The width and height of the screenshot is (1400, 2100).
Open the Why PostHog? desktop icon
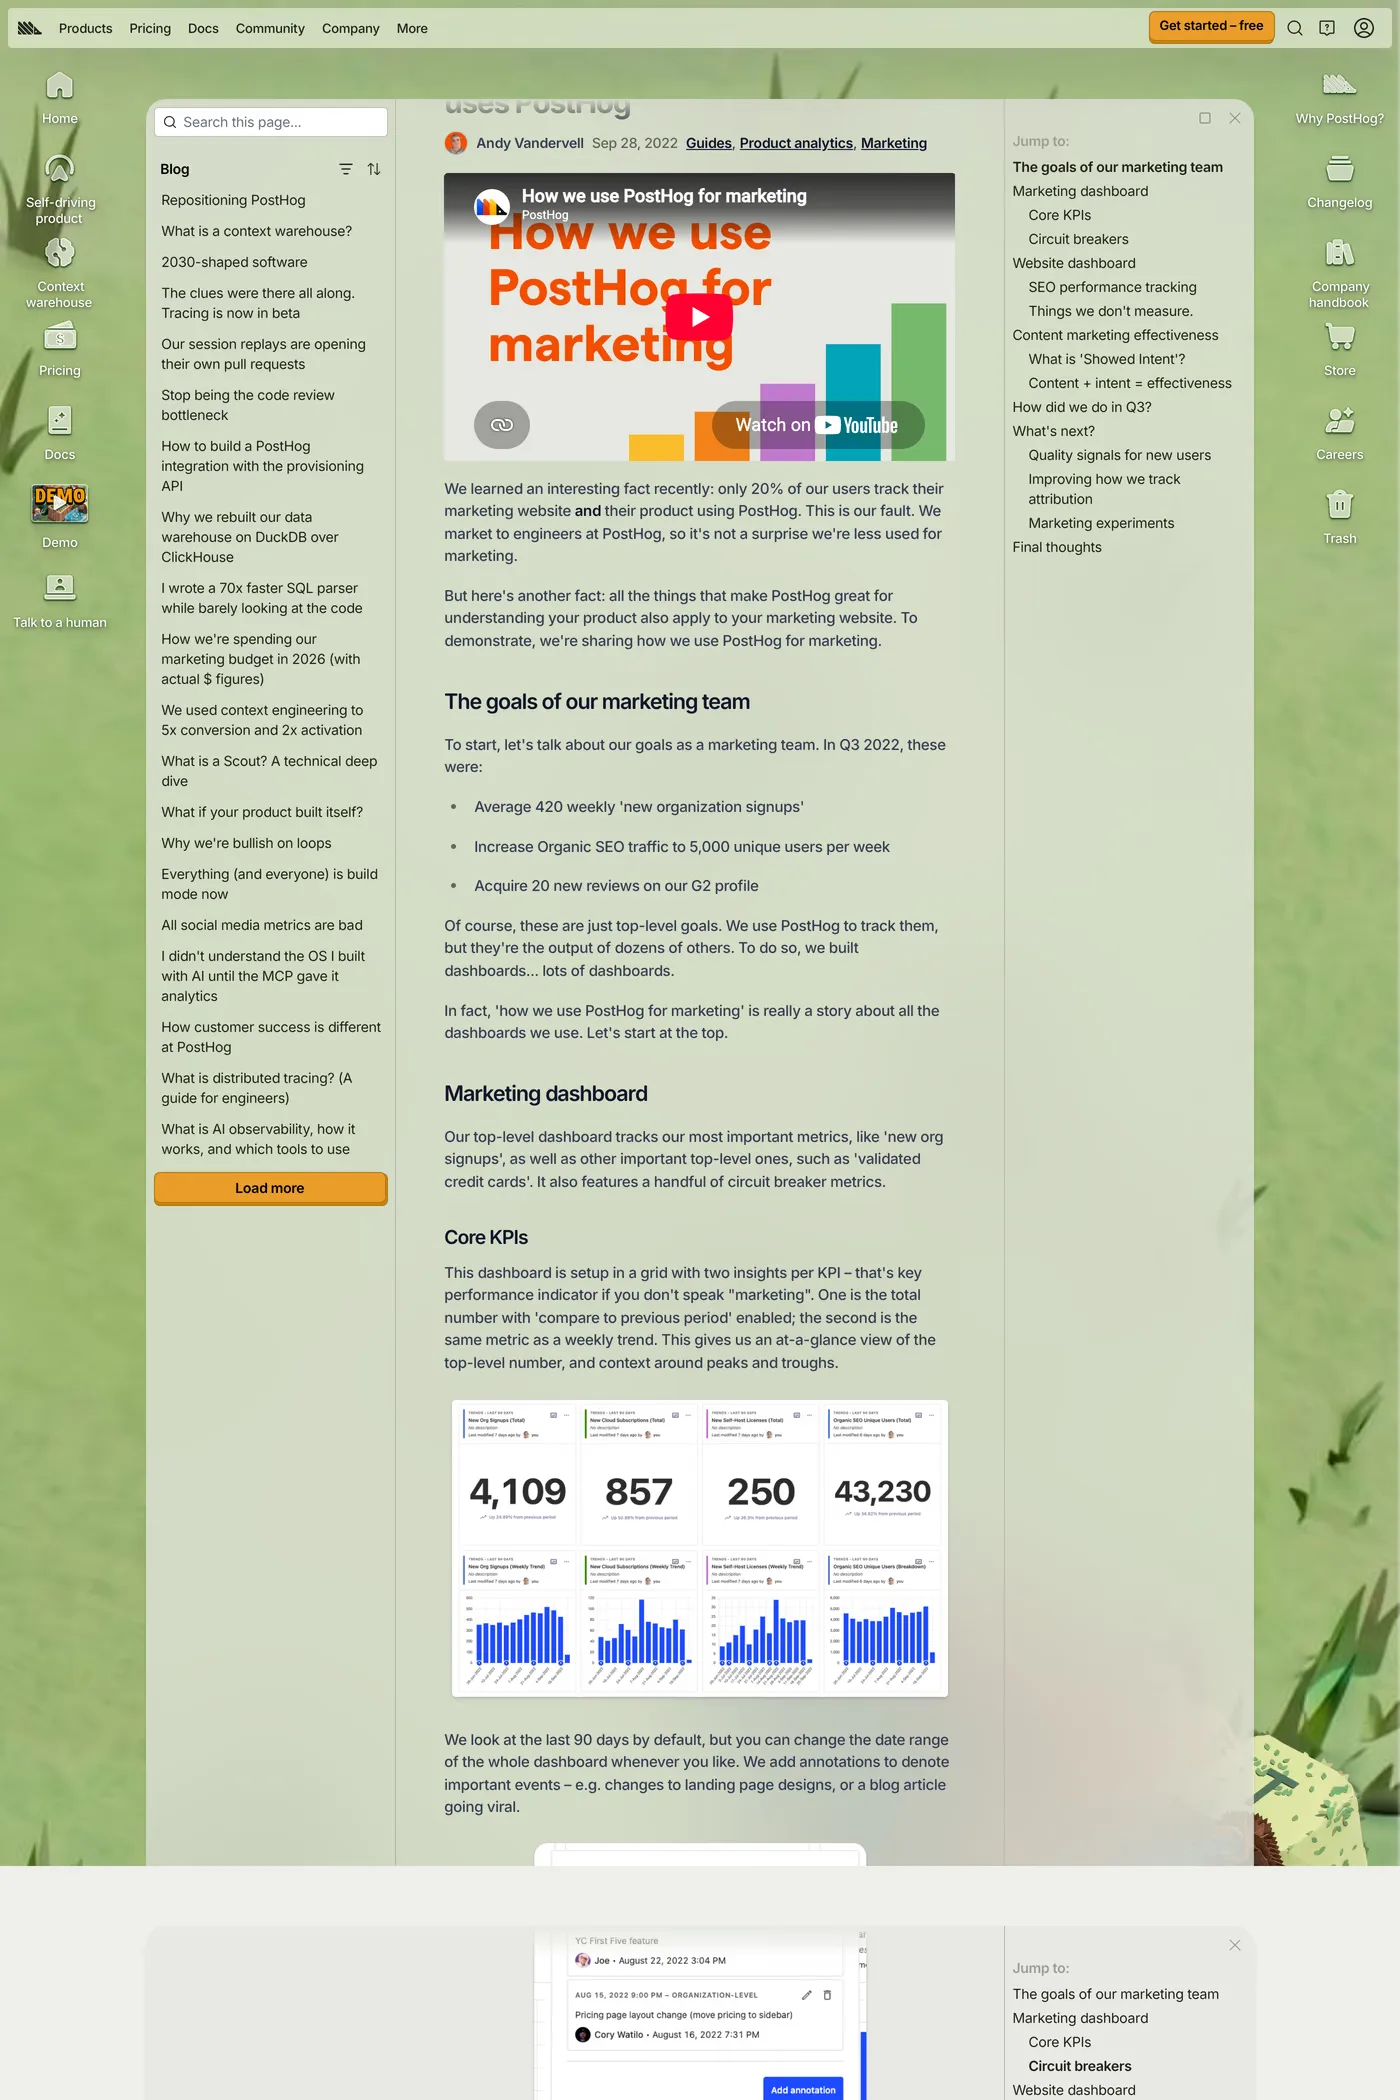(x=1340, y=98)
